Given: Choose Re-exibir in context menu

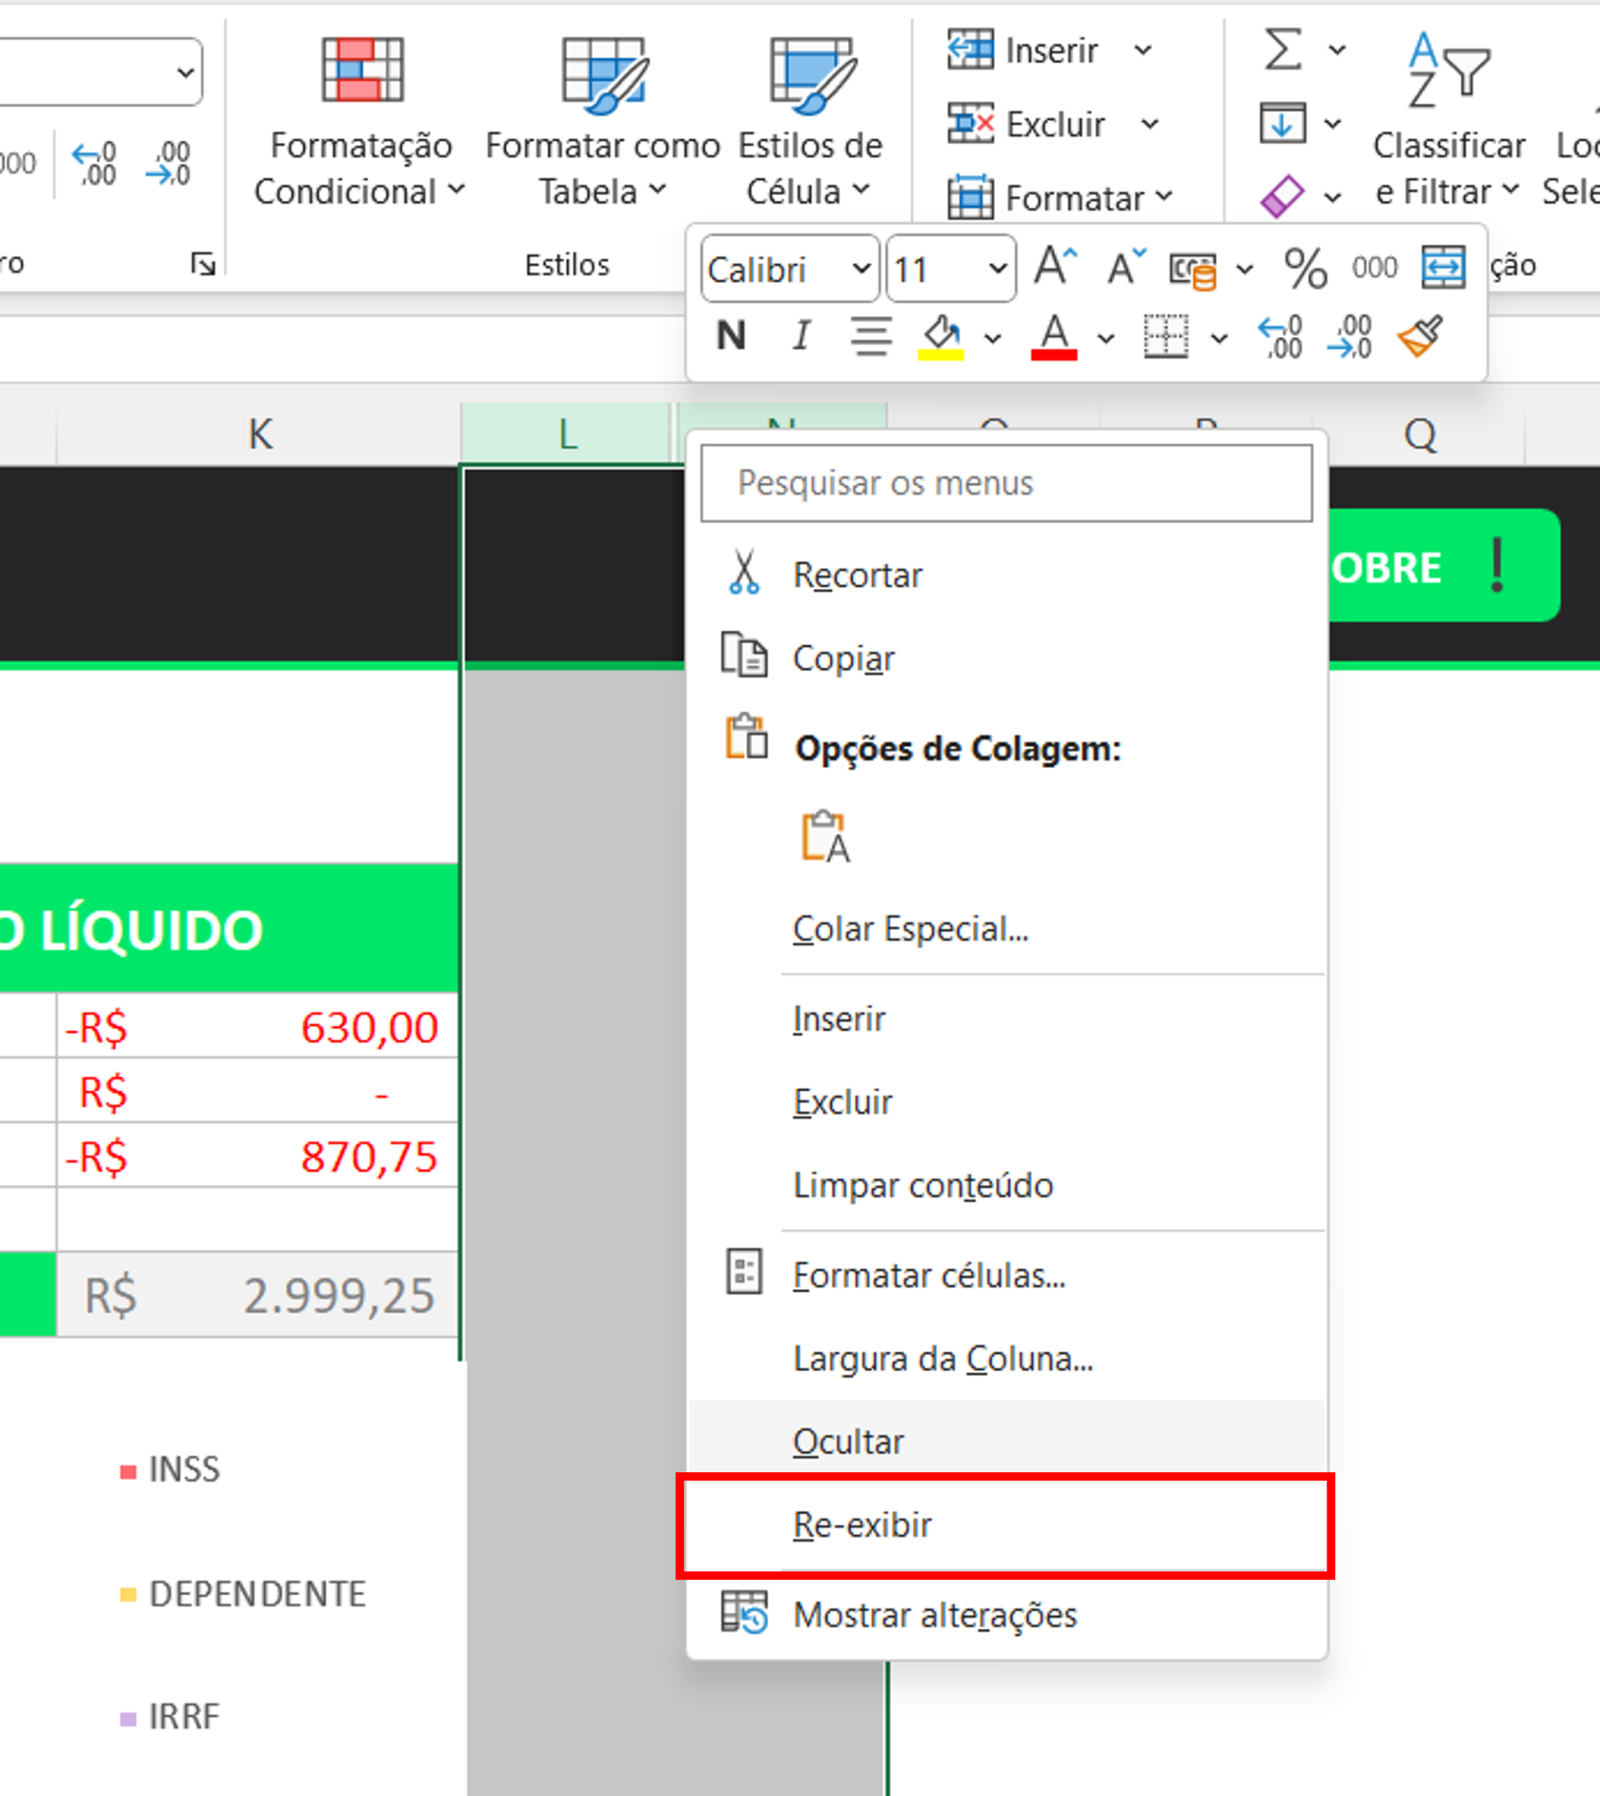Looking at the screenshot, I should 1007,1525.
